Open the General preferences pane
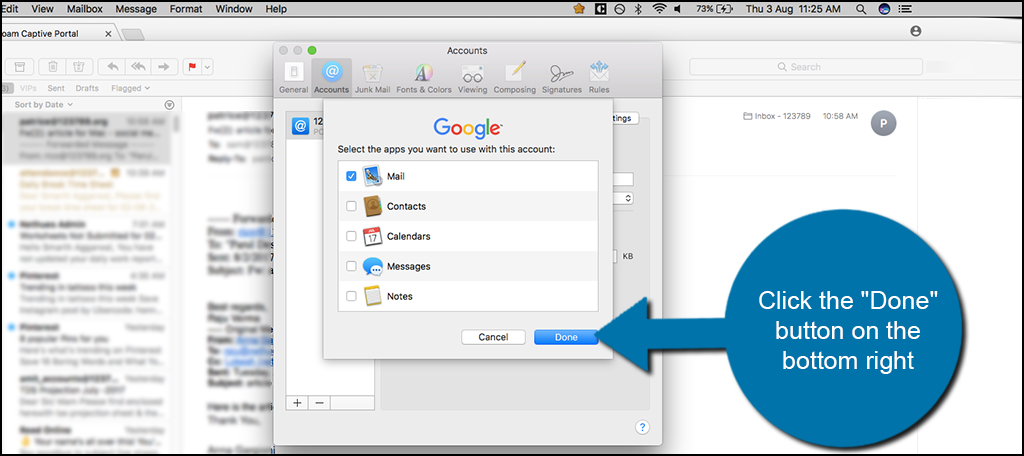Viewport: 1024px width, 456px height. (293, 78)
